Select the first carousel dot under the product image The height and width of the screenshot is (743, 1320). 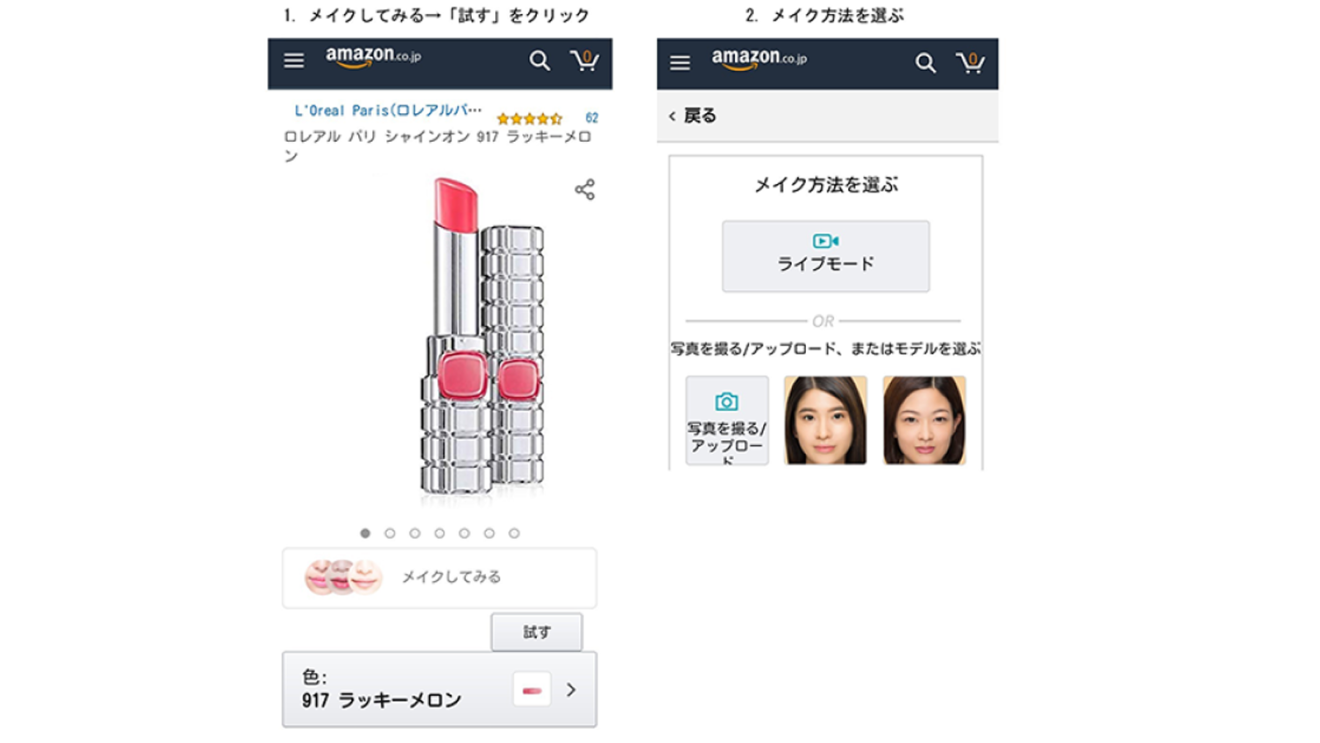365,534
